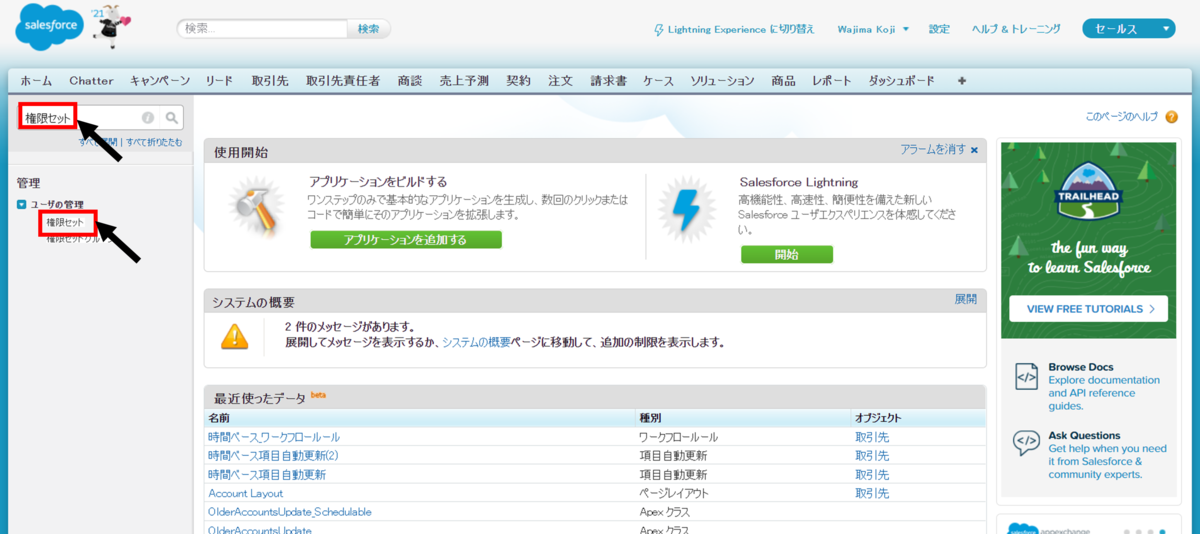Click the Ask Questions speech bubble icon
Screen dimensions: 1200x534
point(1026,442)
